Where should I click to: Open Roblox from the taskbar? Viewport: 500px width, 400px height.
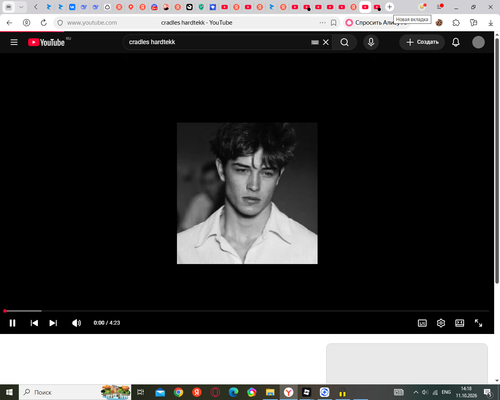(306, 392)
